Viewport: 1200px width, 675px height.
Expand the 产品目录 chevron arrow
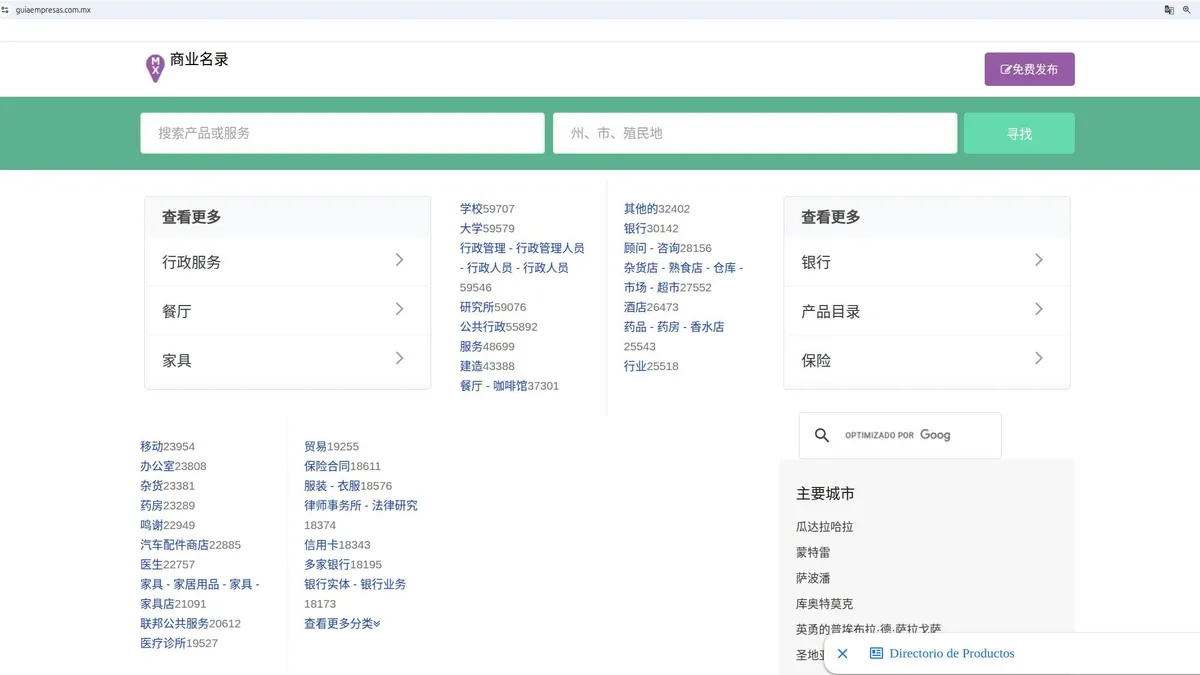(1038, 309)
